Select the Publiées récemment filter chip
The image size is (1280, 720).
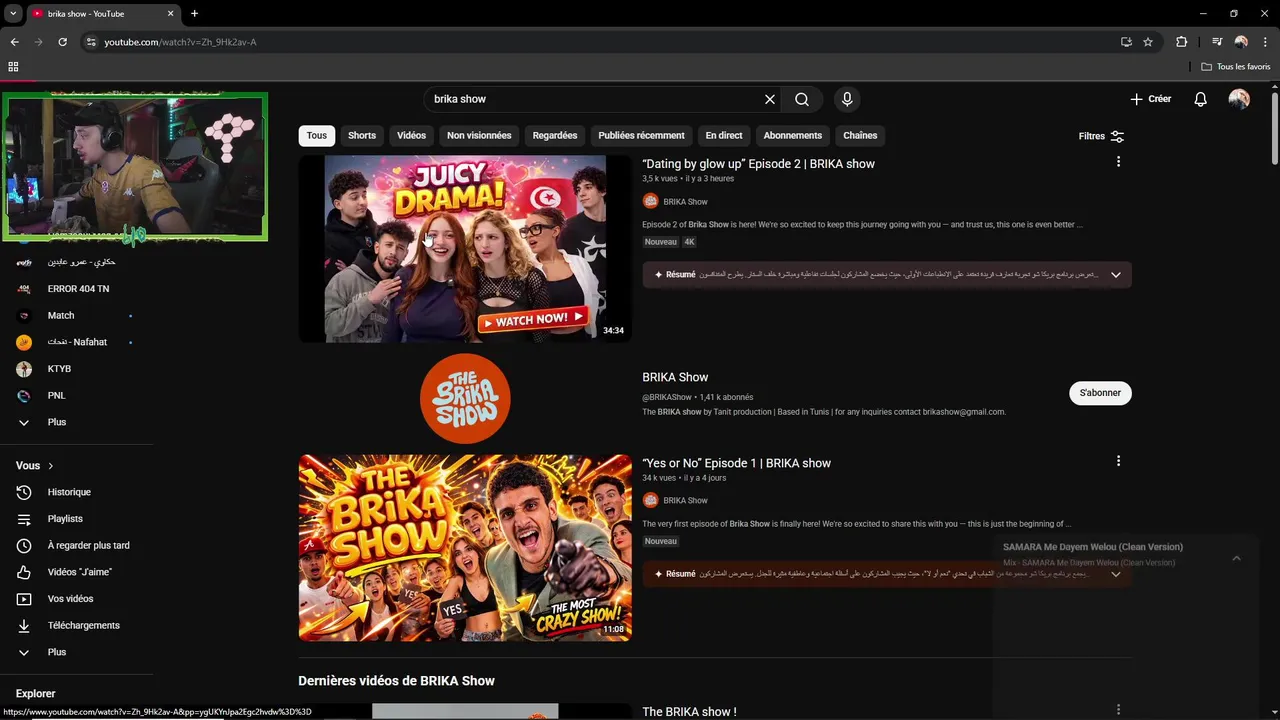pyautogui.click(x=641, y=136)
